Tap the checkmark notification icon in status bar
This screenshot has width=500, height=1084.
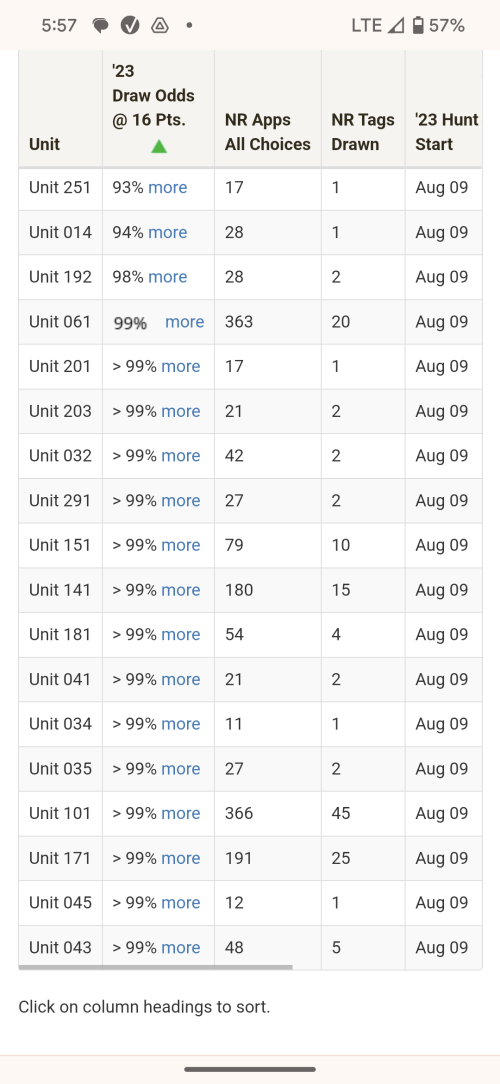click(x=130, y=26)
